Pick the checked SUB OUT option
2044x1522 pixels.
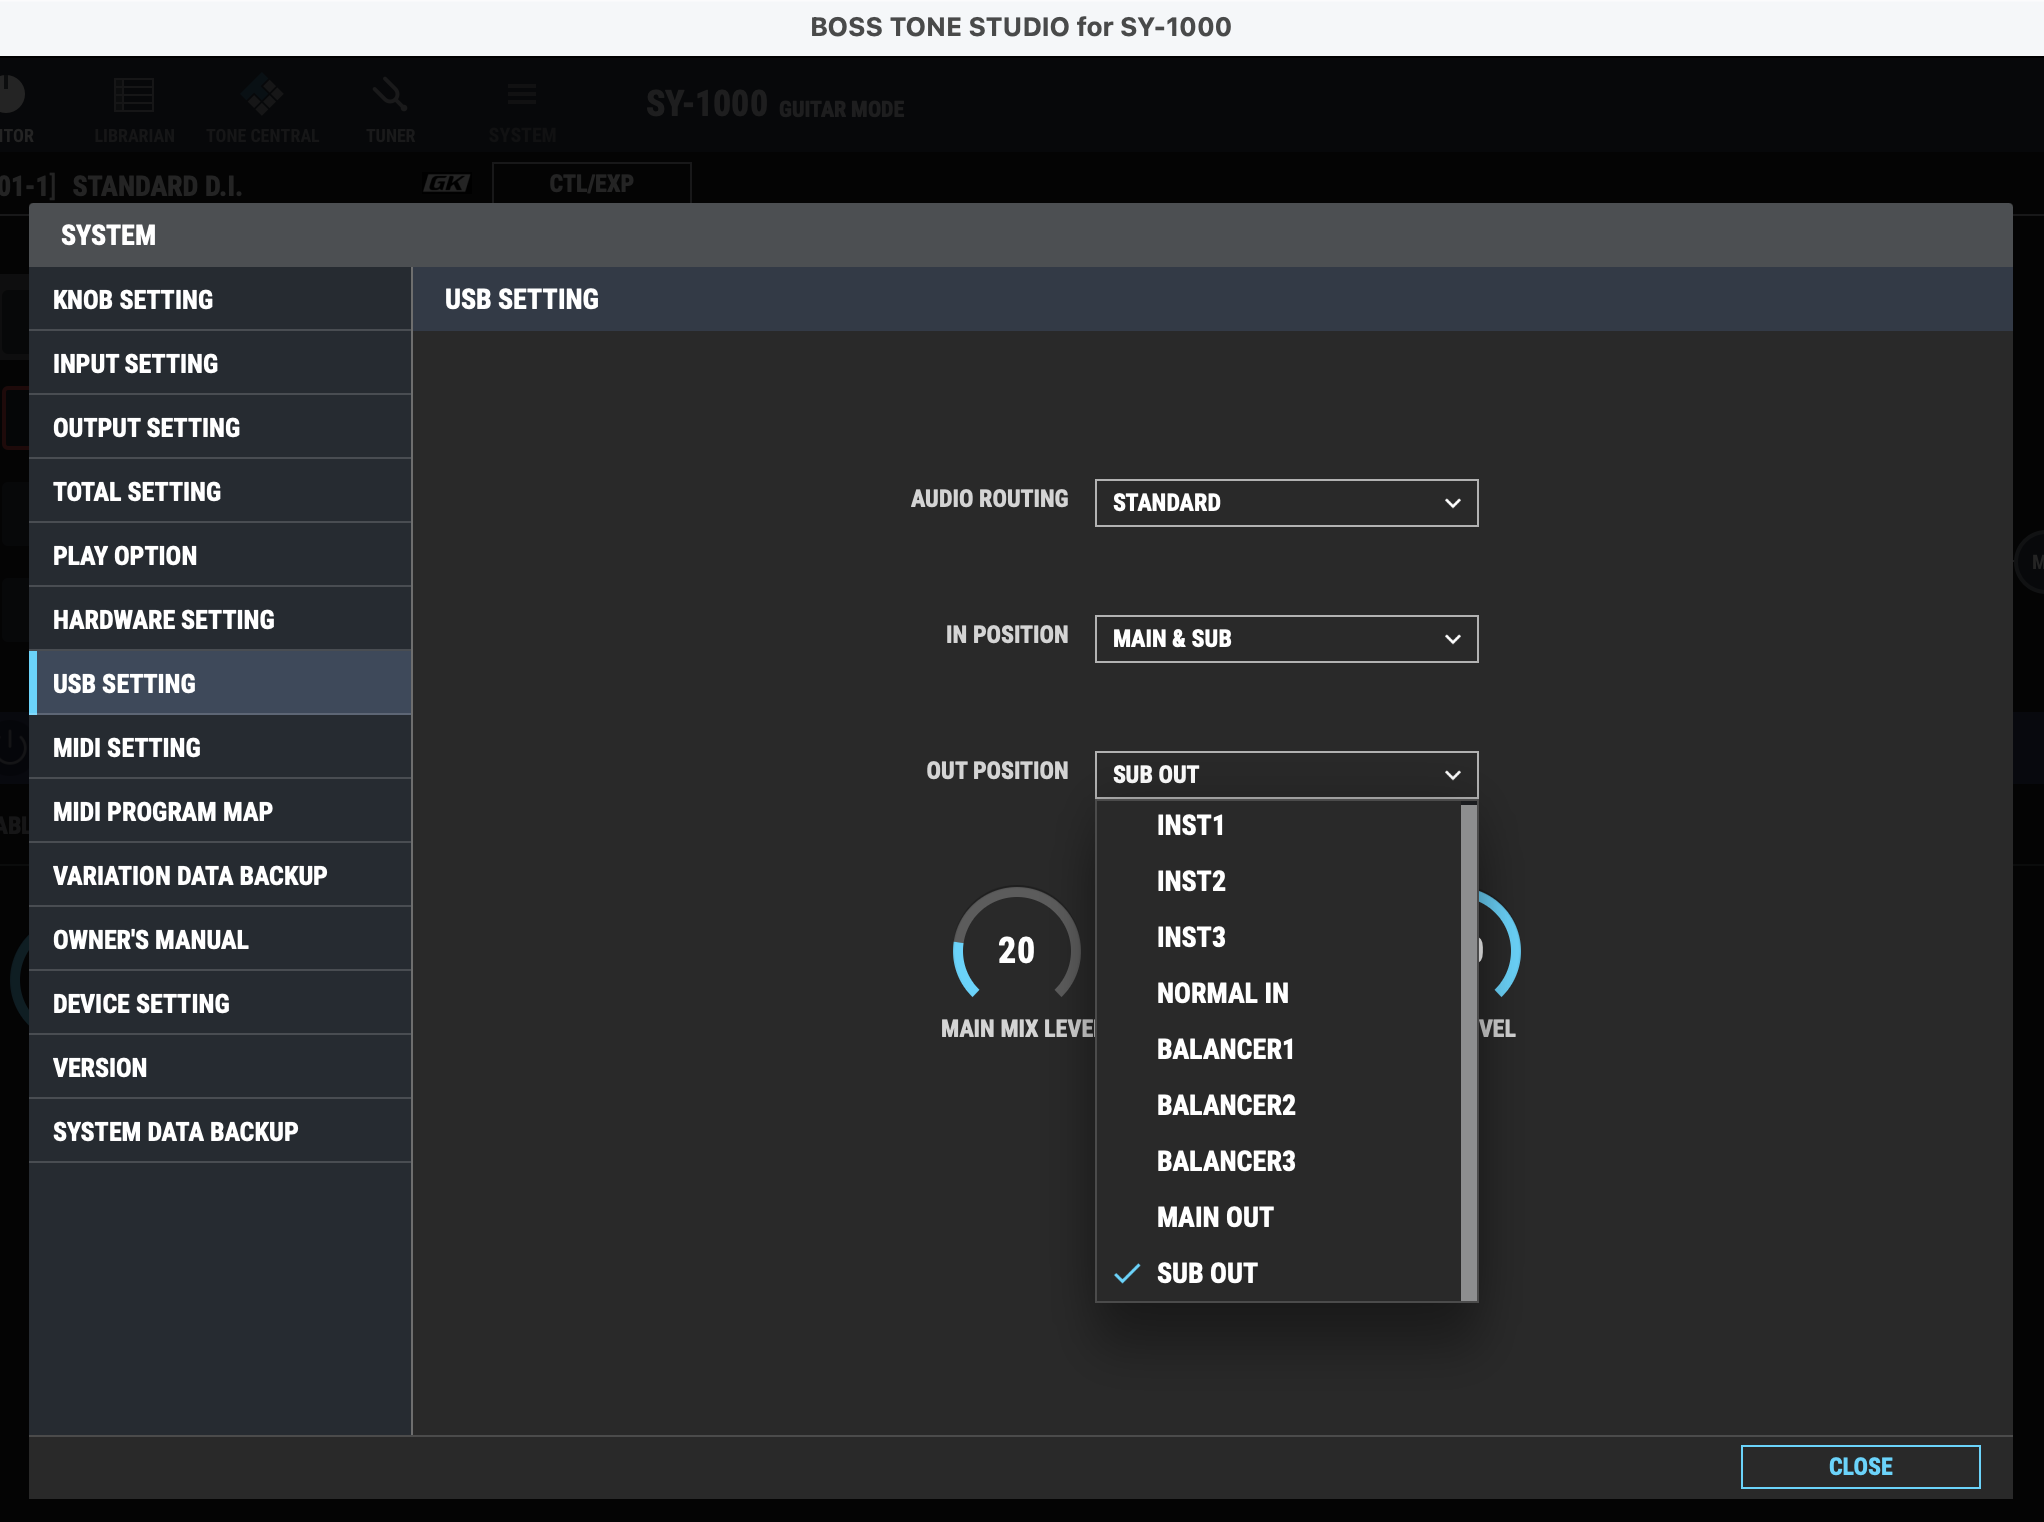coord(1207,1273)
